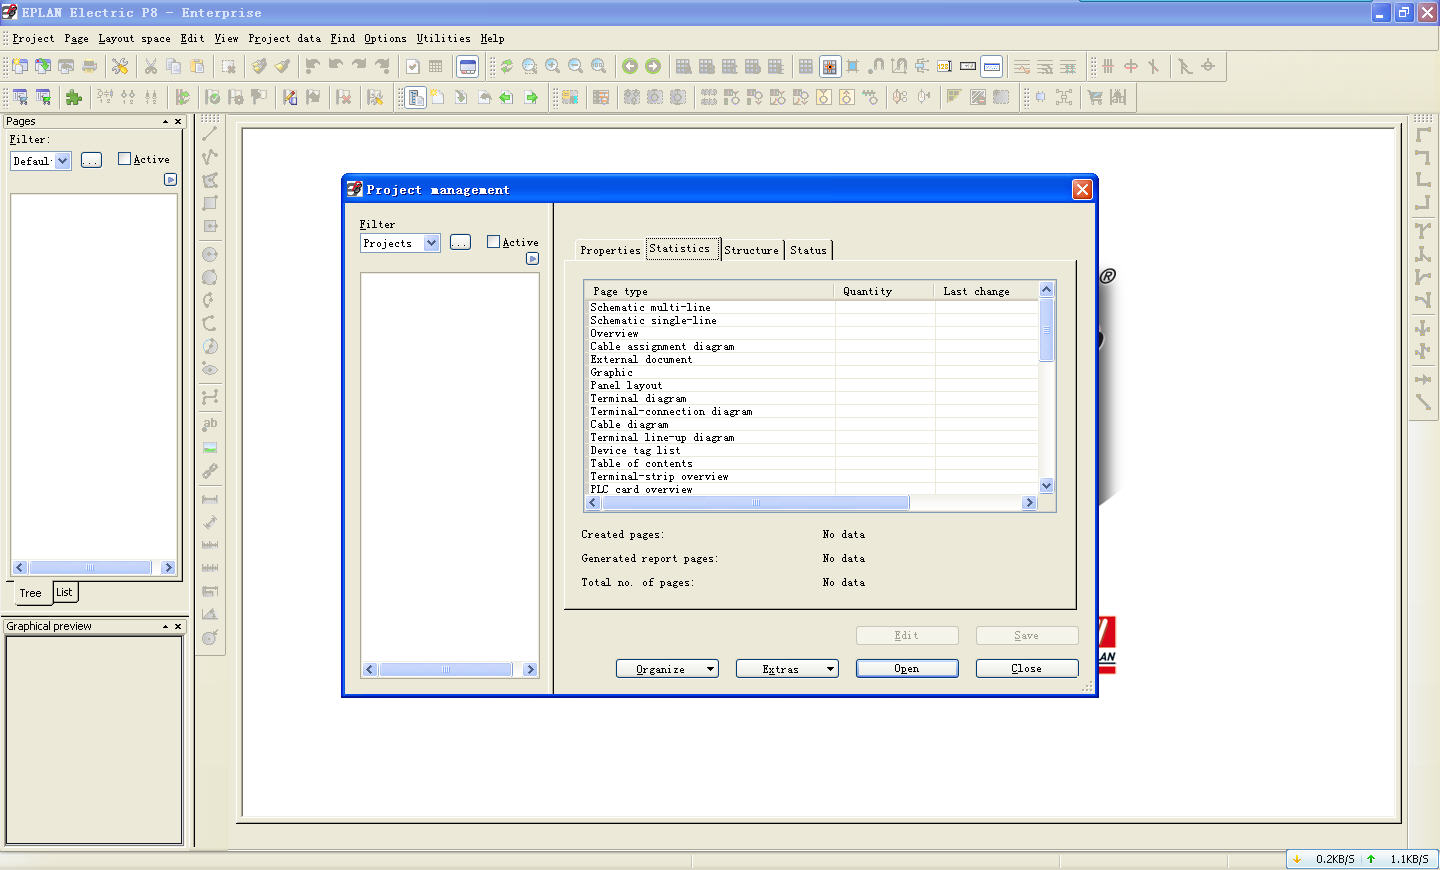1440x870 pixels.
Task: Click the Last change column header
Action: pos(987,291)
